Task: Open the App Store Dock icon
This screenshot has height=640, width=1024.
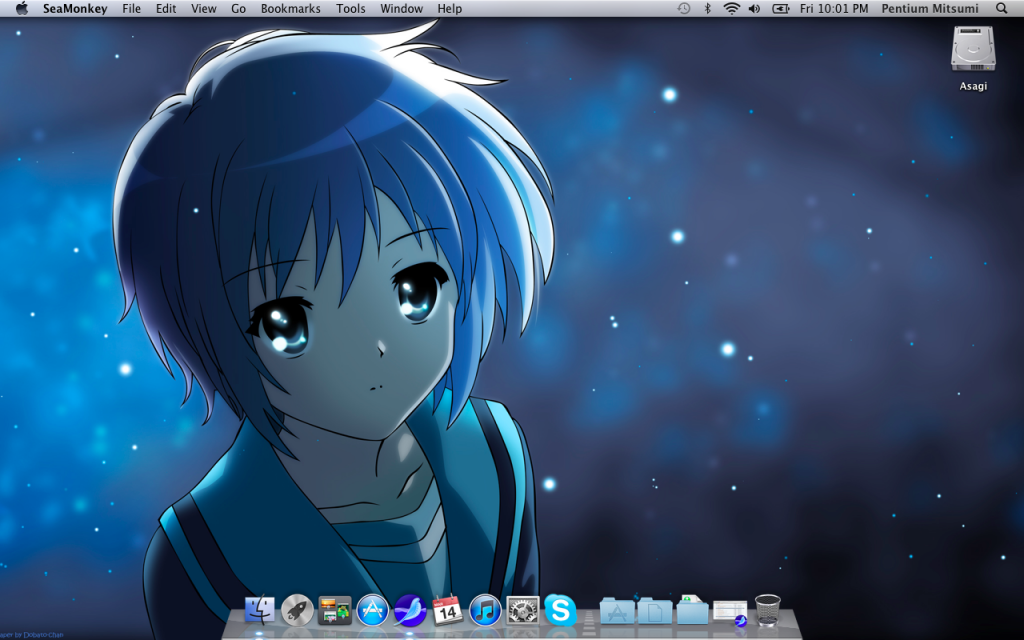Action: pyautogui.click(x=372, y=611)
